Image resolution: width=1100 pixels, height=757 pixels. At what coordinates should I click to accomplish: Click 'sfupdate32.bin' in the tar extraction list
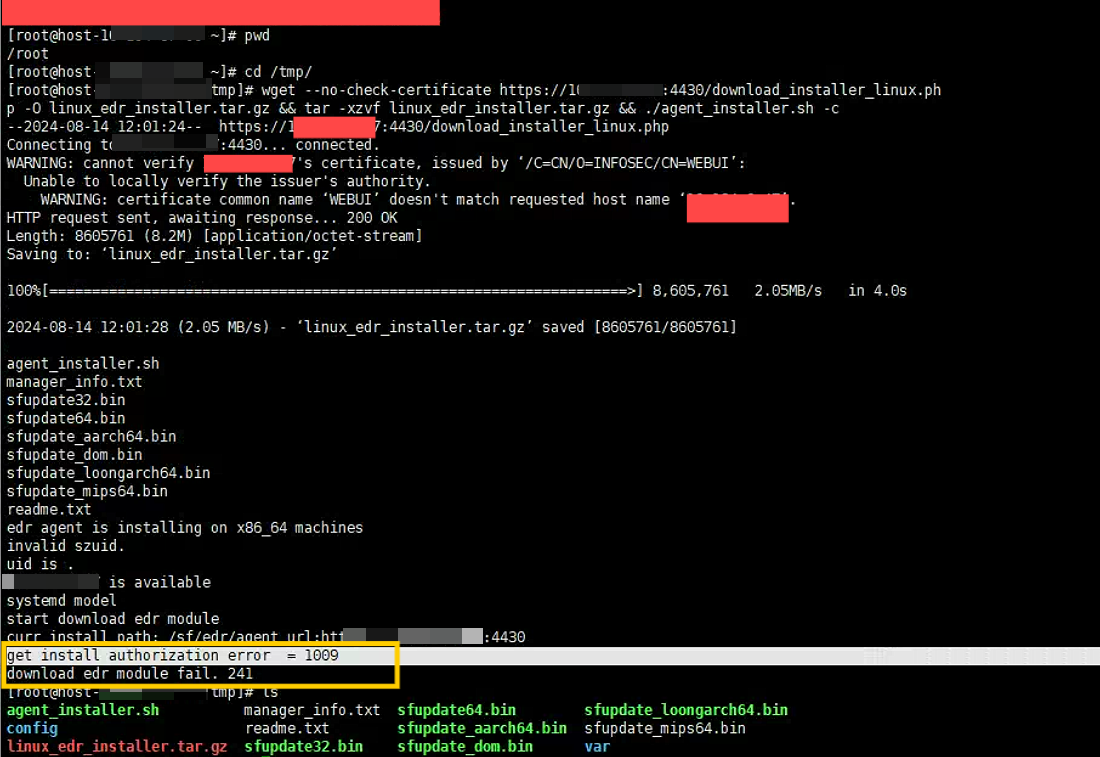coord(65,400)
